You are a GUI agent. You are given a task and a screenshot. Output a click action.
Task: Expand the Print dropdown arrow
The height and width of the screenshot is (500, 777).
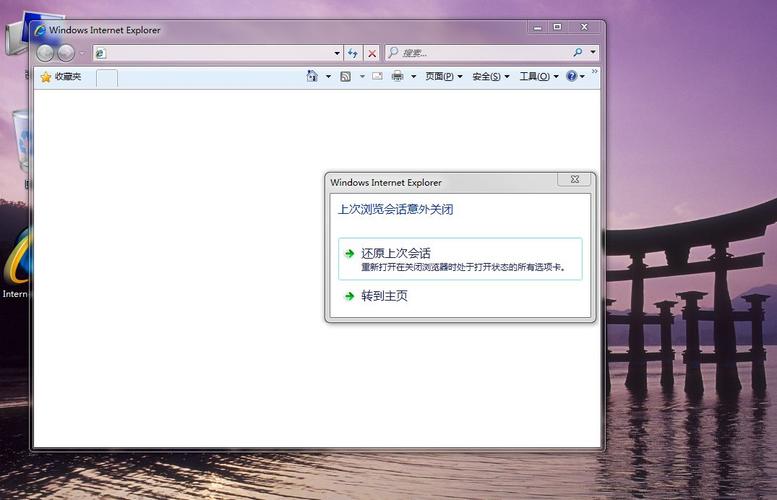click(413, 76)
